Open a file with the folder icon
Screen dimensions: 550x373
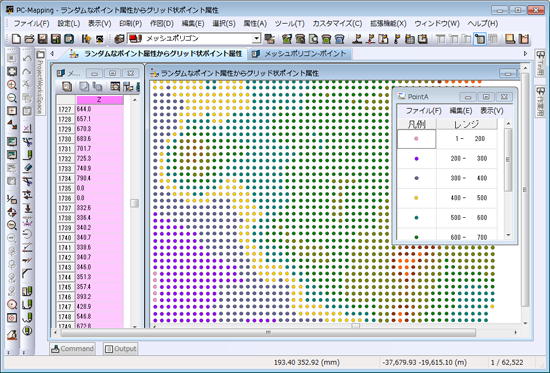click(x=29, y=39)
